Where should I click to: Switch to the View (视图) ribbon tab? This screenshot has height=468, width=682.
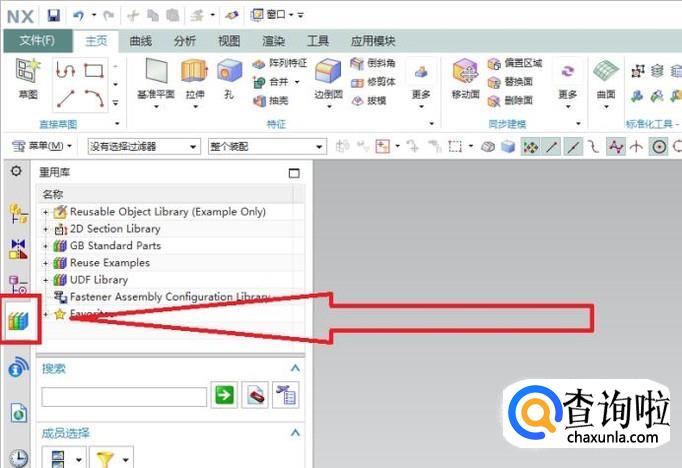click(x=229, y=41)
